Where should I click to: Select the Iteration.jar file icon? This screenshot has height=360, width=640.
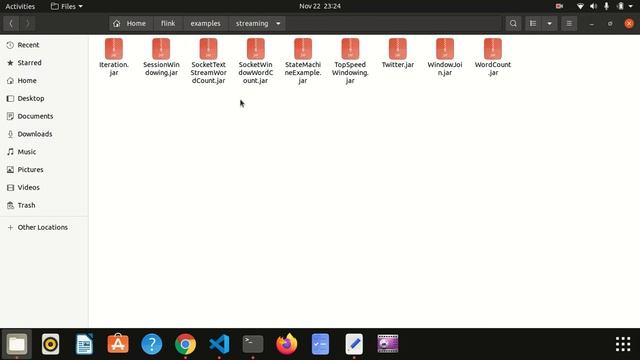pos(114,49)
